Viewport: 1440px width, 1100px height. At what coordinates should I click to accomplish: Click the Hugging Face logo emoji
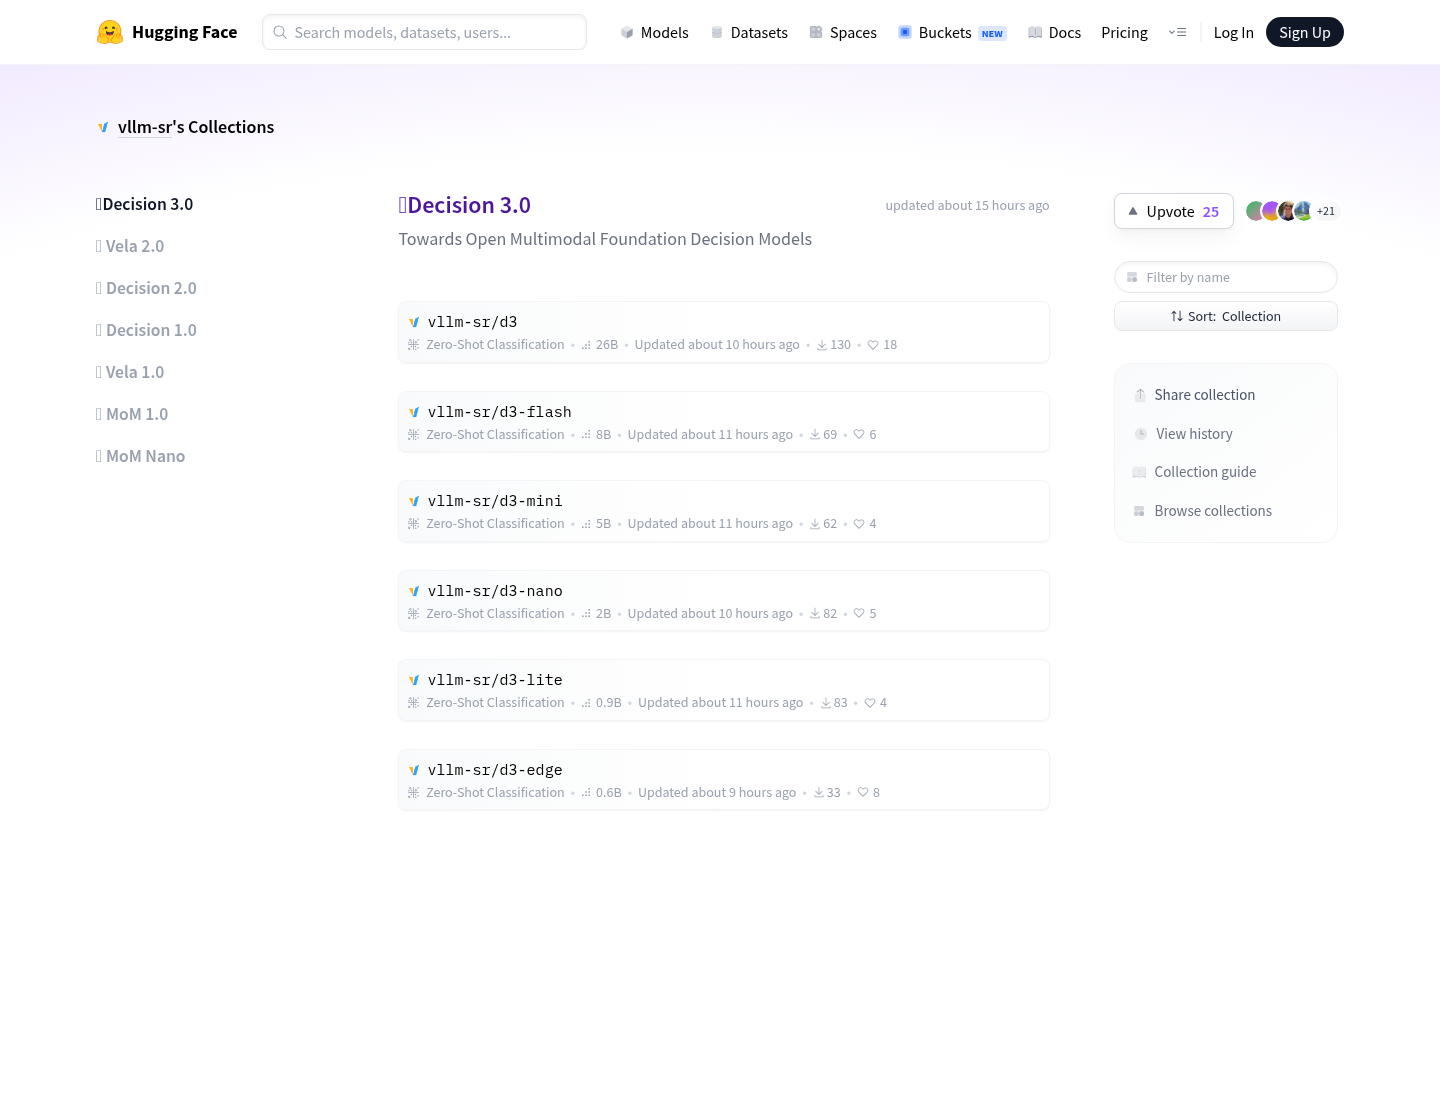pos(110,32)
